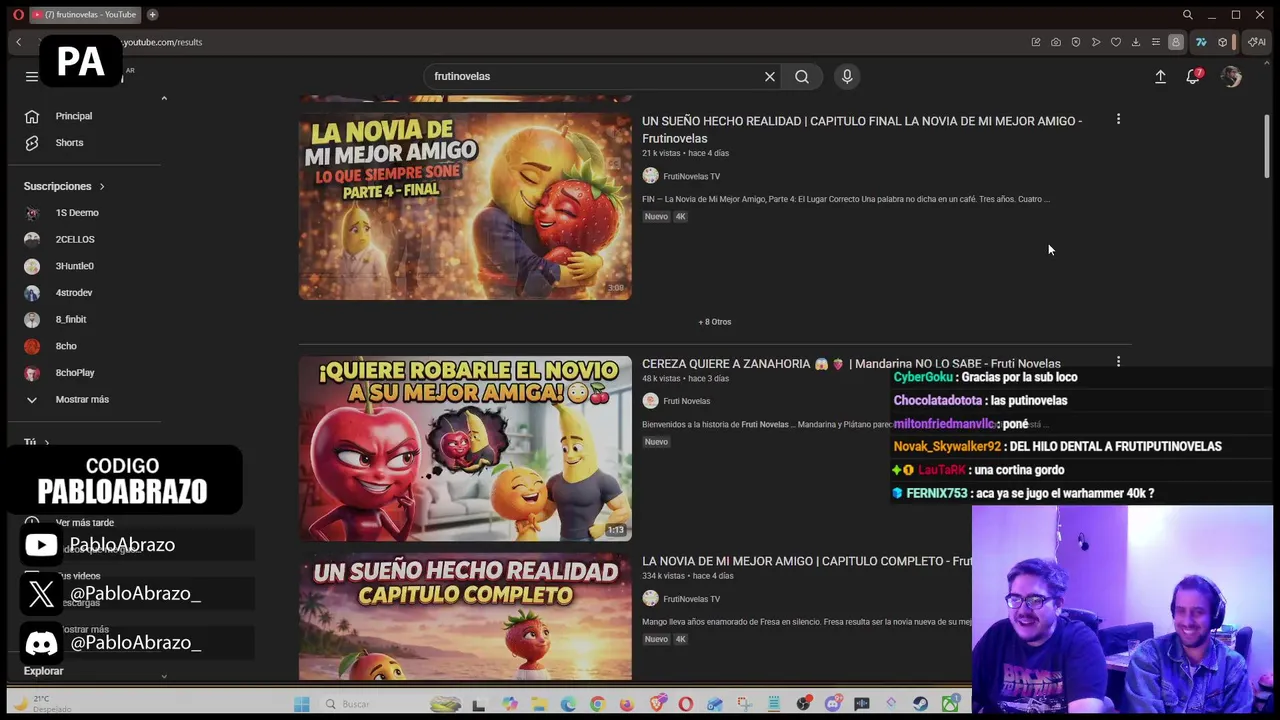Open options menu for capitulo final video
The height and width of the screenshot is (720, 1280).
[1118, 119]
